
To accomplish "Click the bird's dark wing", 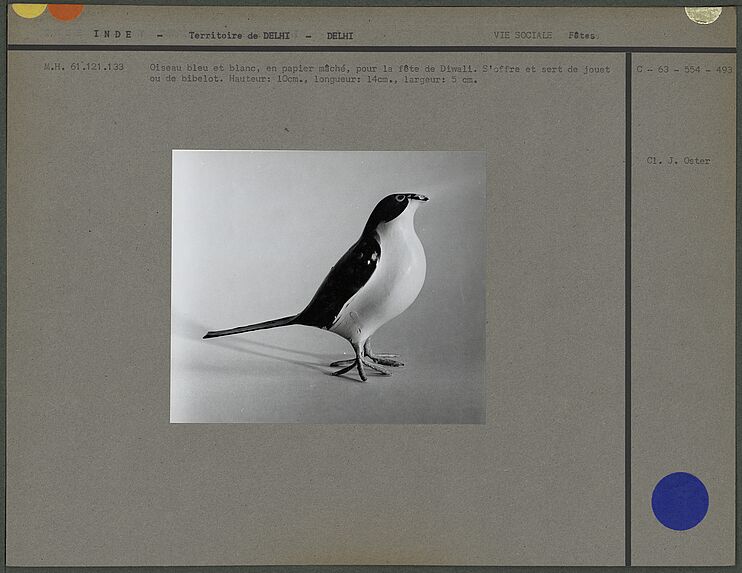I will pos(345,279).
